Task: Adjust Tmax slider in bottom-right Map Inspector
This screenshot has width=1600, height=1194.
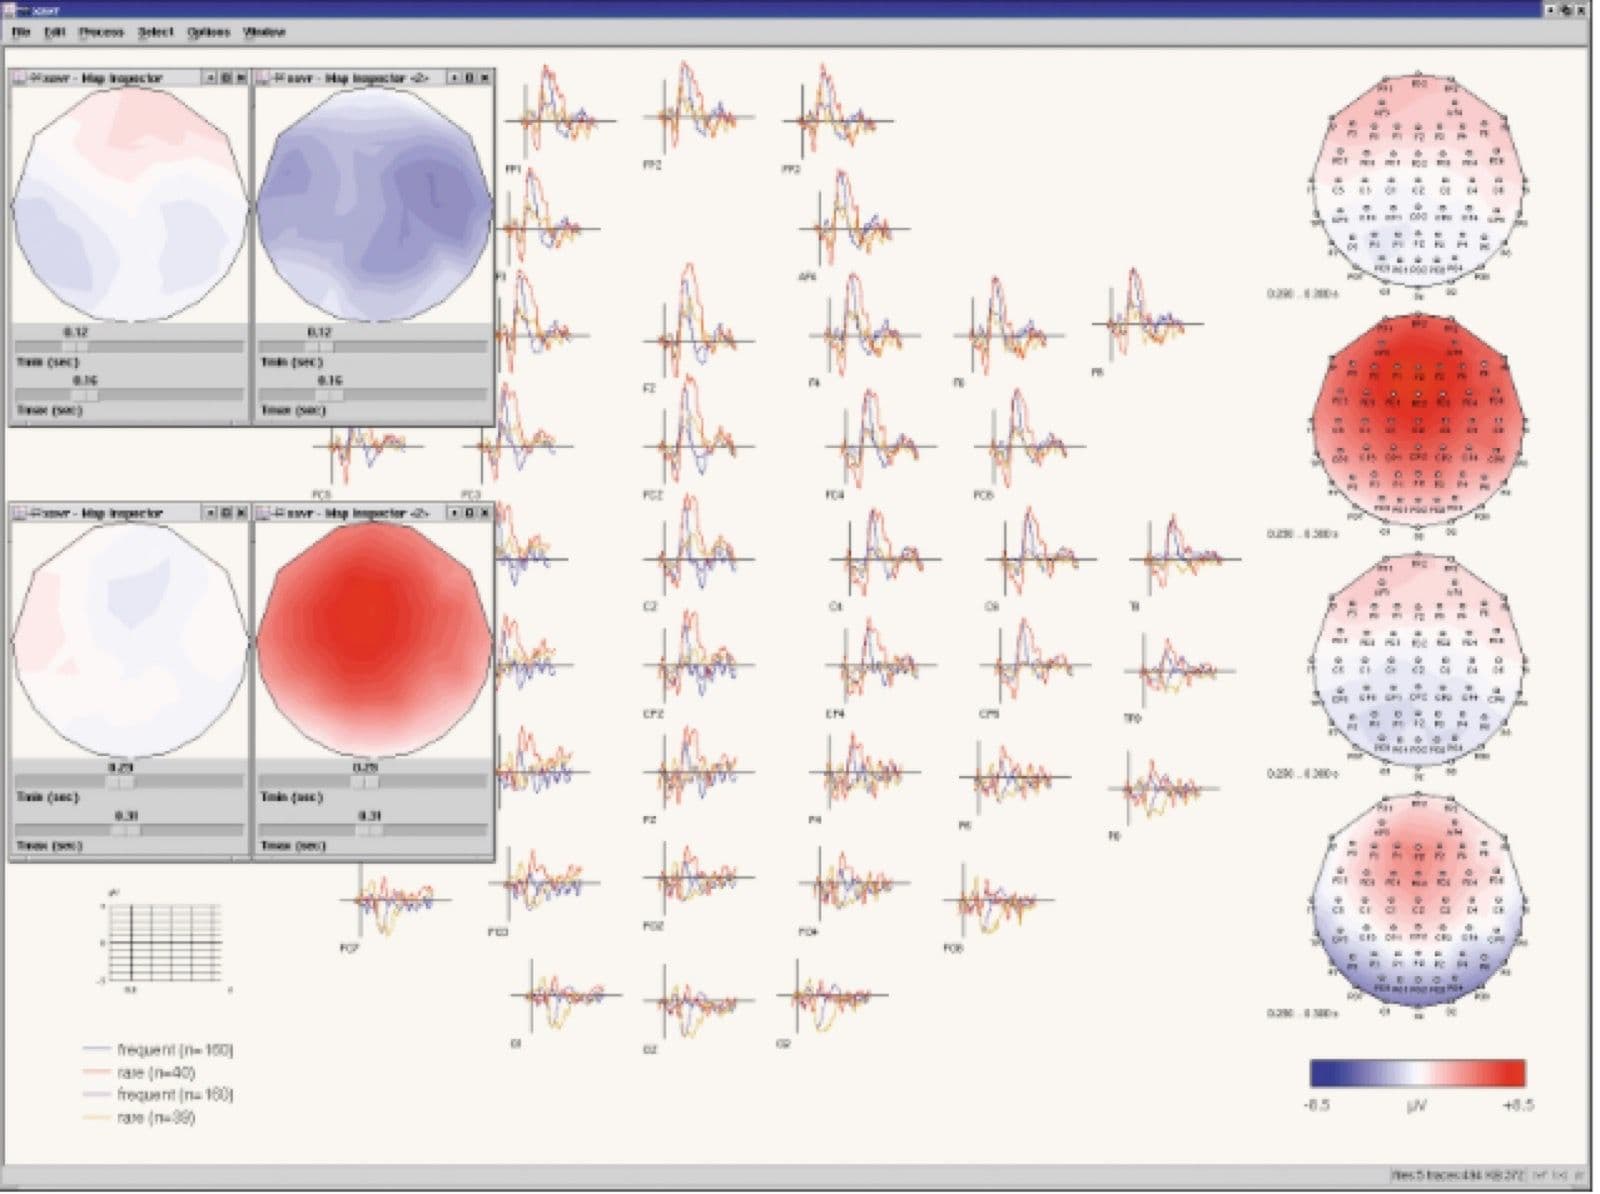Action: pyautogui.click(x=372, y=830)
